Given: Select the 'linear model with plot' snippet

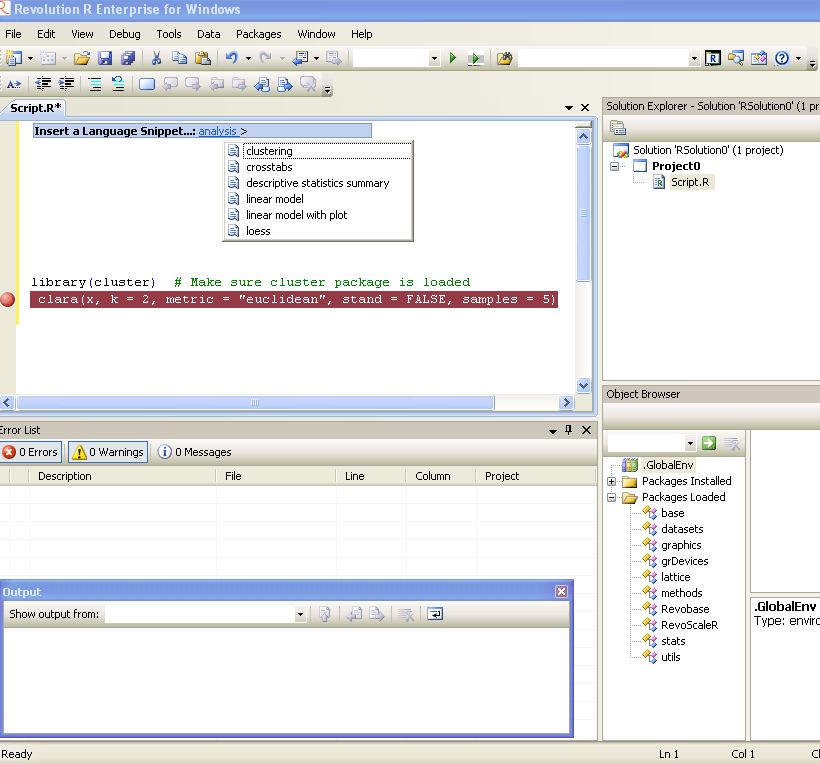Looking at the screenshot, I should pos(296,215).
